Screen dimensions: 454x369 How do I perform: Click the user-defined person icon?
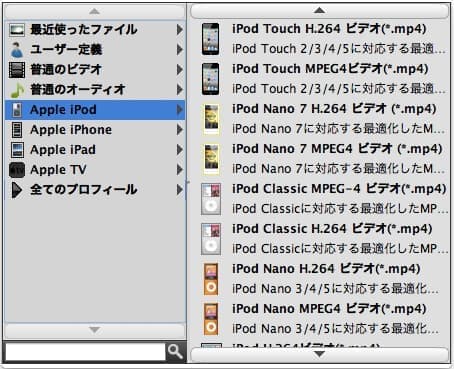[17, 50]
